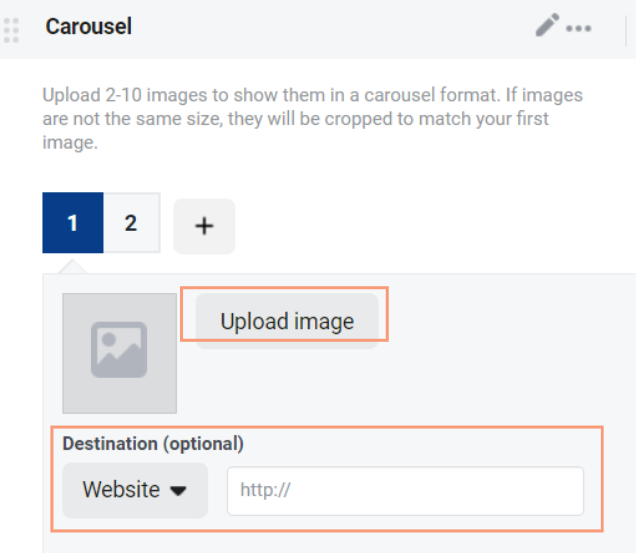
Task: Switch to carousel image tab 2
Action: coord(131,223)
